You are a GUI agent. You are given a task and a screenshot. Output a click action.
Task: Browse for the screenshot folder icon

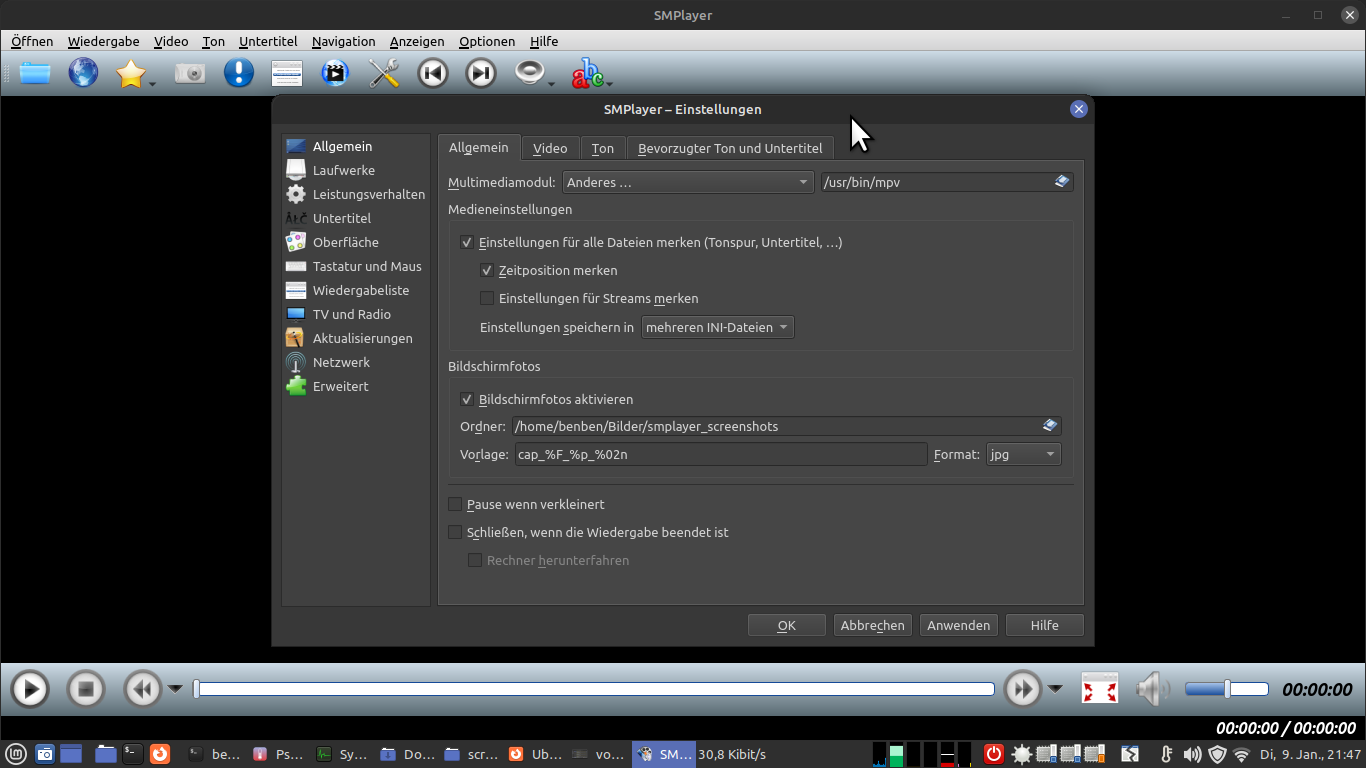pyautogui.click(x=1050, y=426)
